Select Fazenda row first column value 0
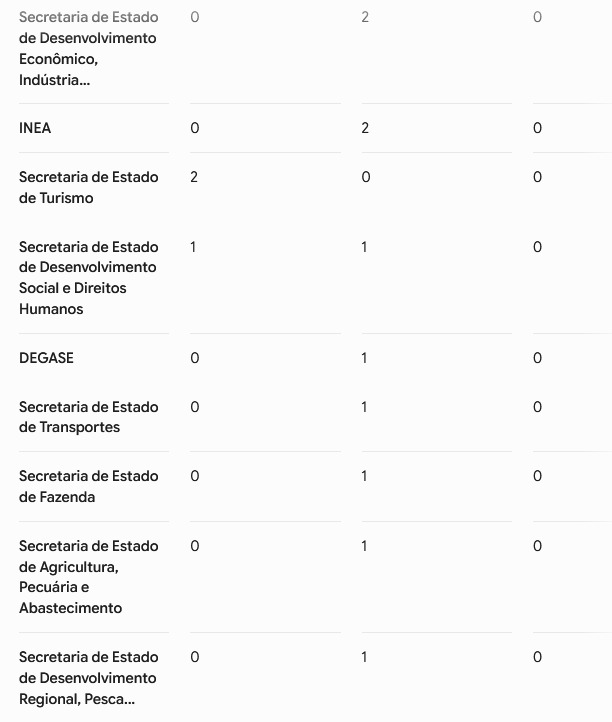 pos(195,476)
